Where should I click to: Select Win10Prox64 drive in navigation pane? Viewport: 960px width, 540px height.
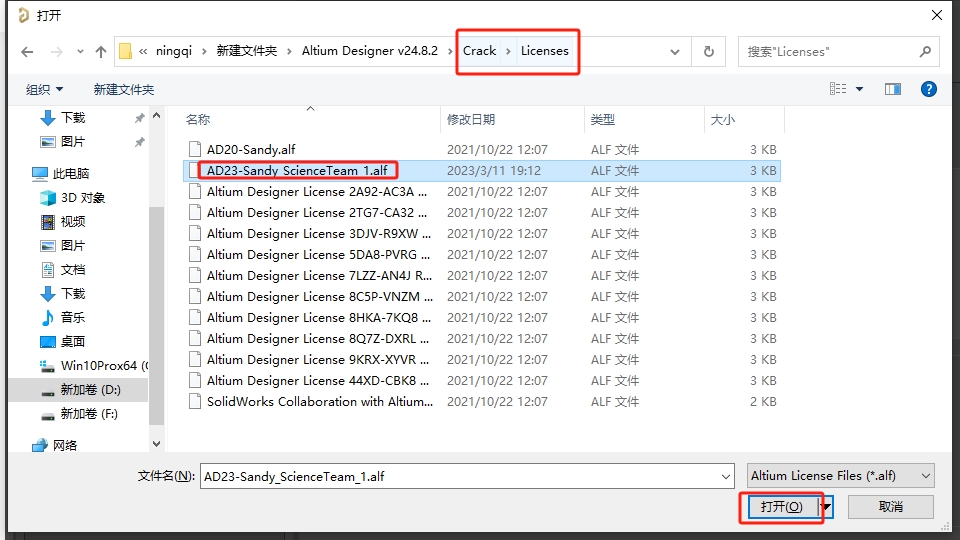93,366
